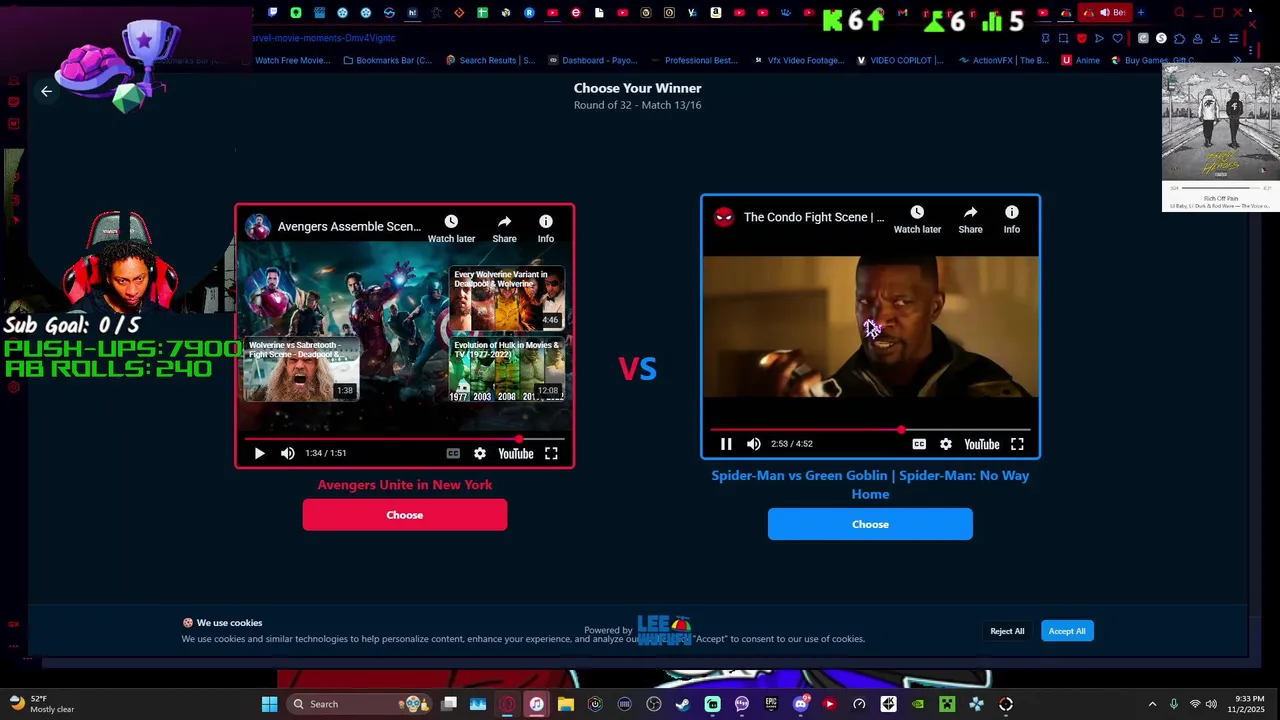This screenshot has width=1280, height=720.
Task: Click the browser address bar URL
Action: coord(324,38)
